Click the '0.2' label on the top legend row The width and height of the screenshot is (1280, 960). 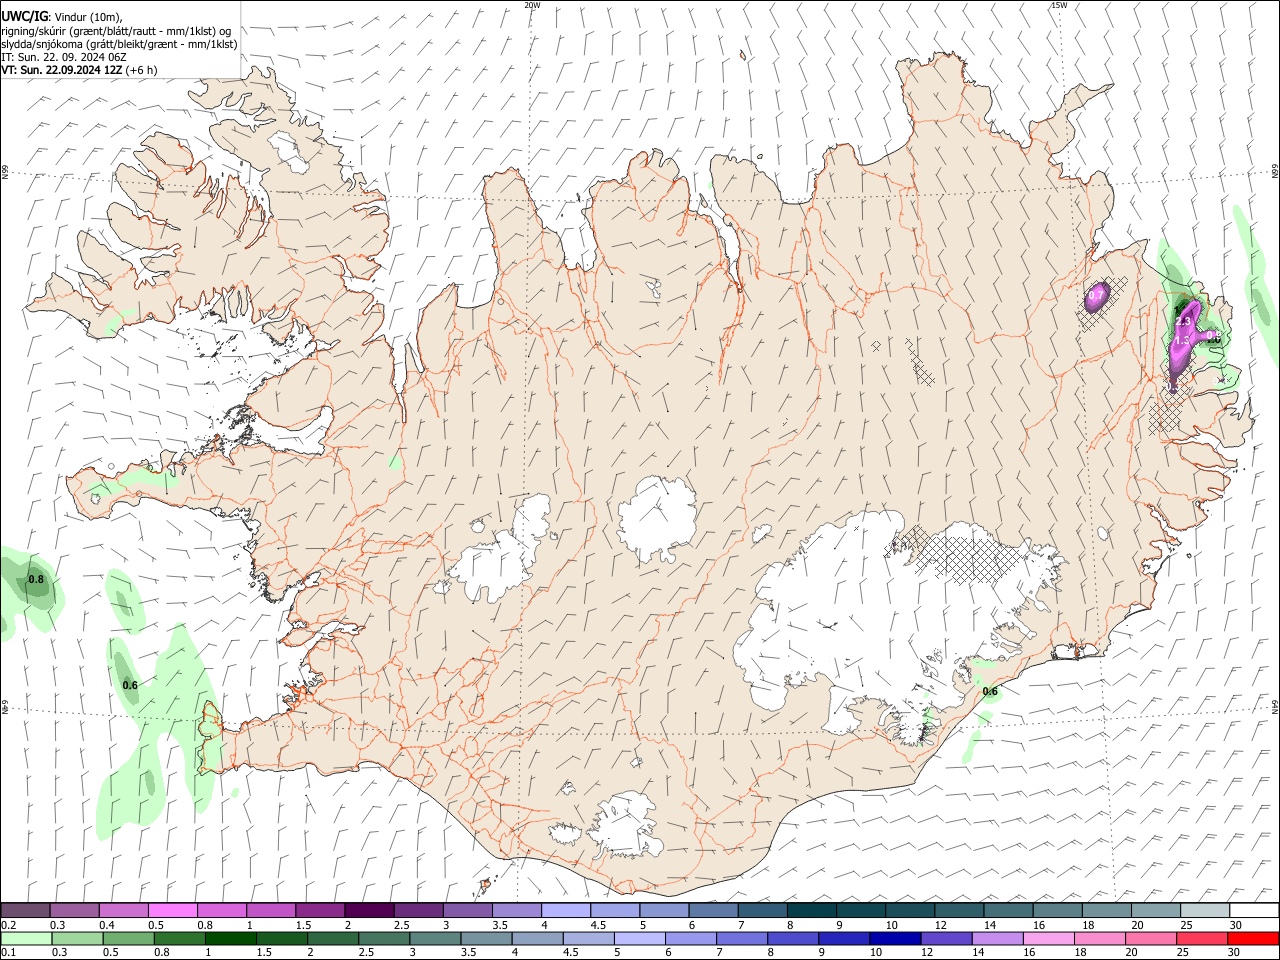9,925
